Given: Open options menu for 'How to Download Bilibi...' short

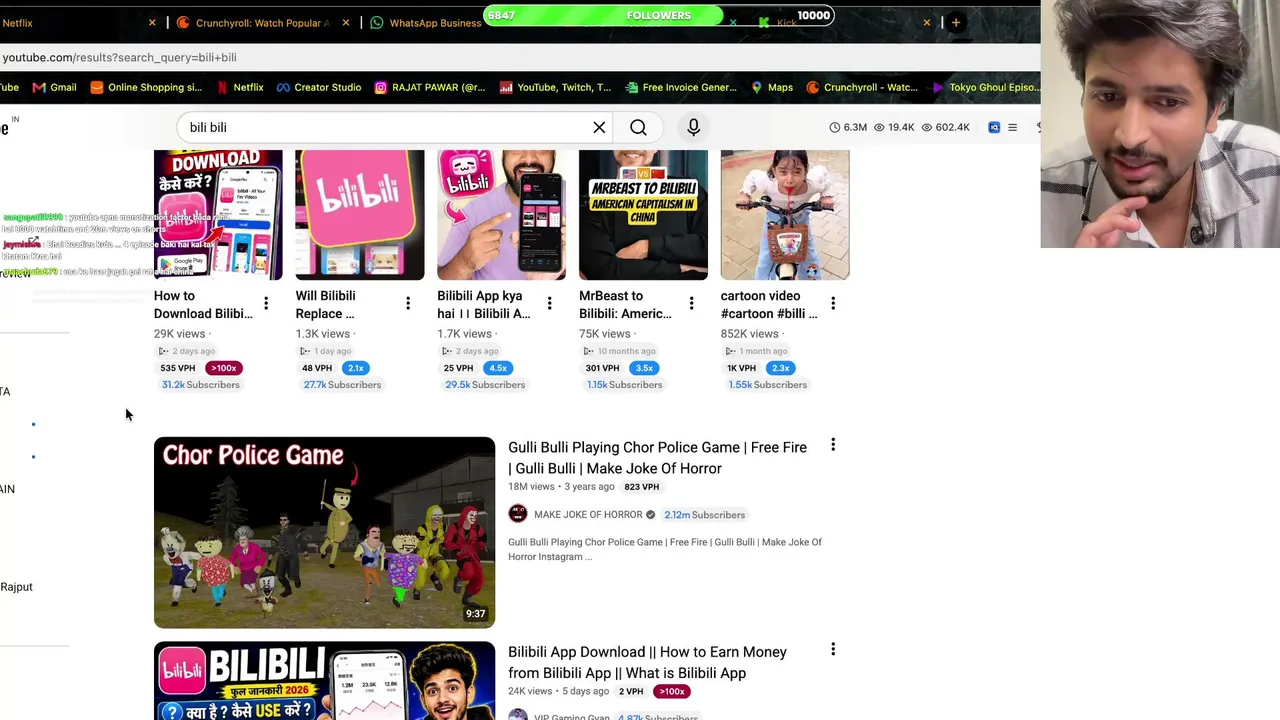Looking at the screenshot, I should (x=266, y=303).
